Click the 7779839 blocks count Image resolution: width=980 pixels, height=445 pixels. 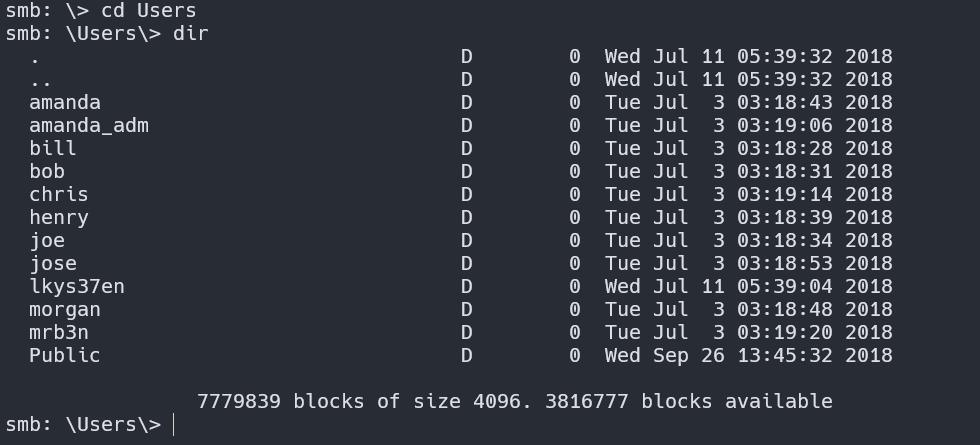click(x=238, y=401)
